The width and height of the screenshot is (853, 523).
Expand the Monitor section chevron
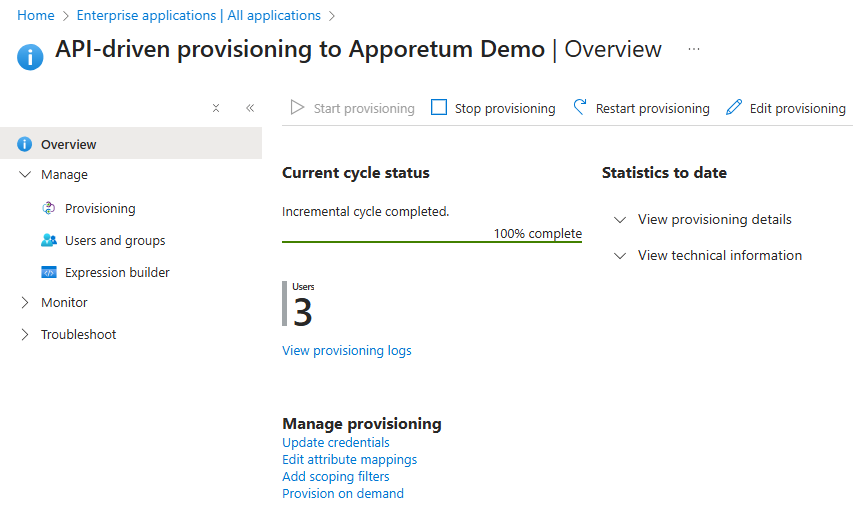pos(25,303)
